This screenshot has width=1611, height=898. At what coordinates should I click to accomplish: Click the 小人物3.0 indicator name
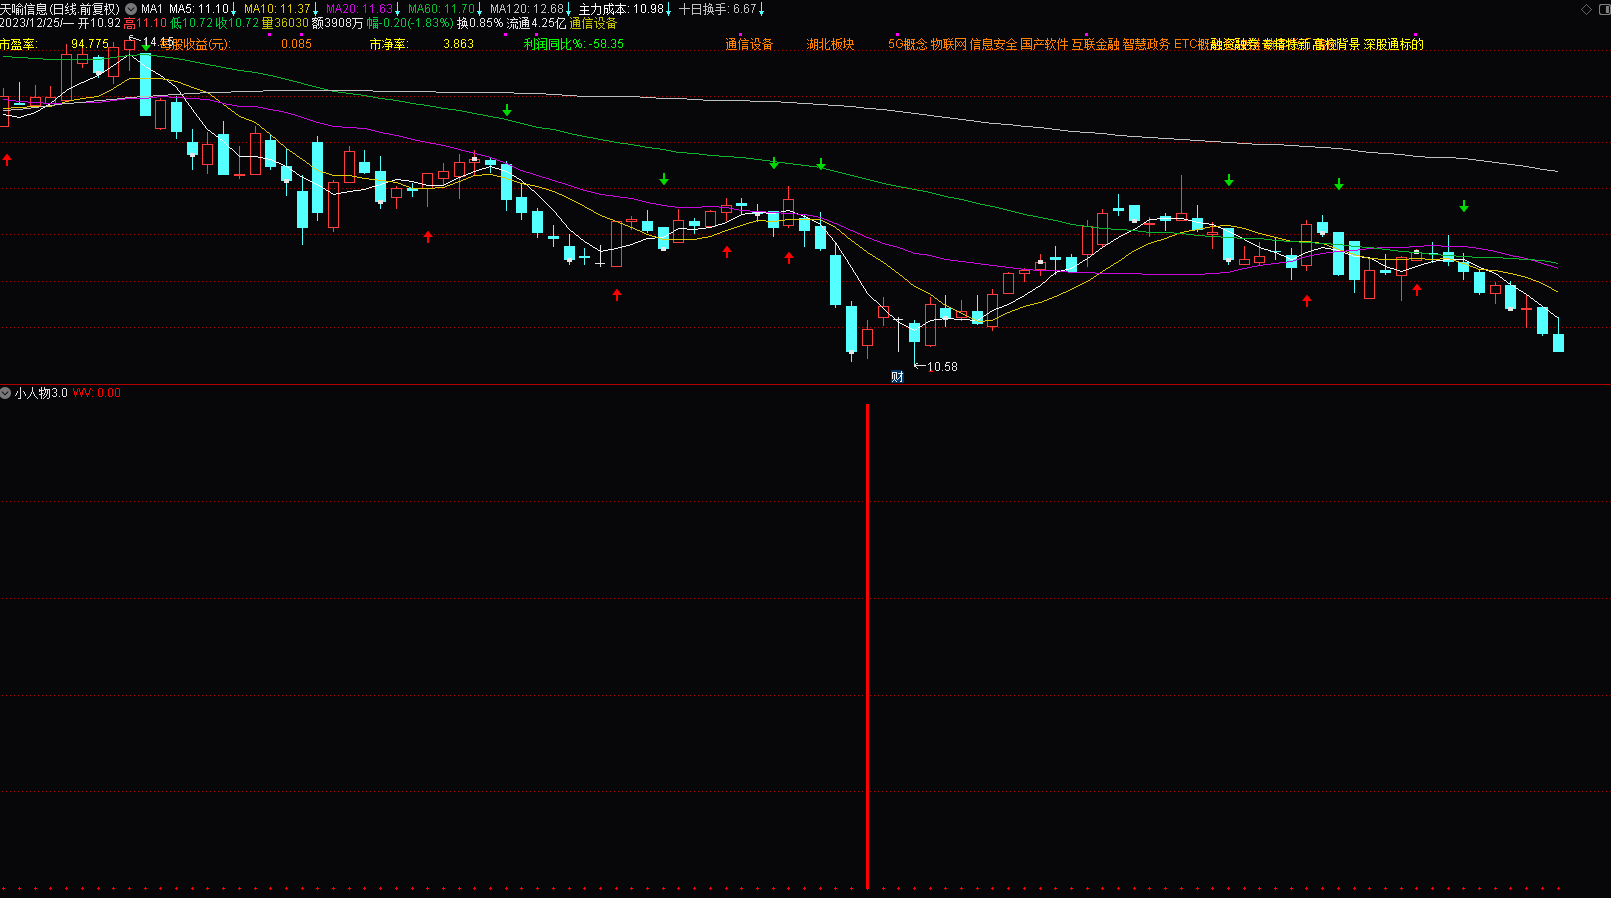pyautogui.click(x=41, y=393)
